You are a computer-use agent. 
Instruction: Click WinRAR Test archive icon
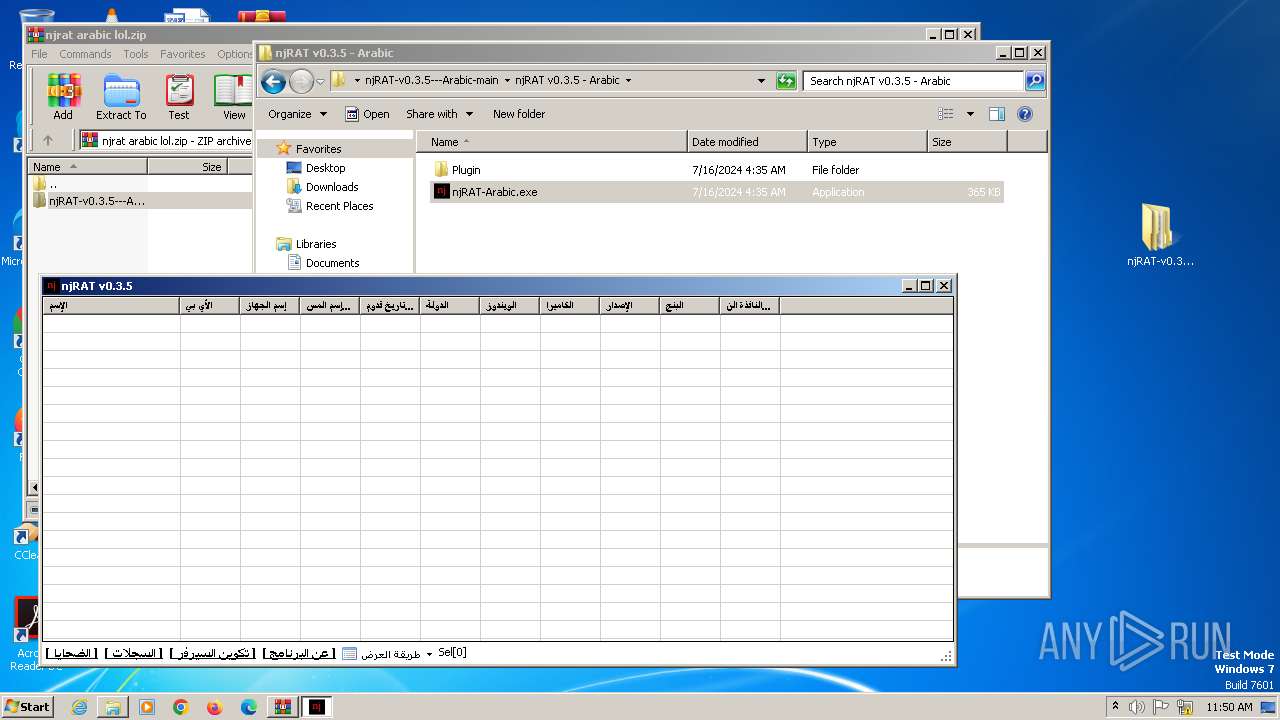click(179, 97)
